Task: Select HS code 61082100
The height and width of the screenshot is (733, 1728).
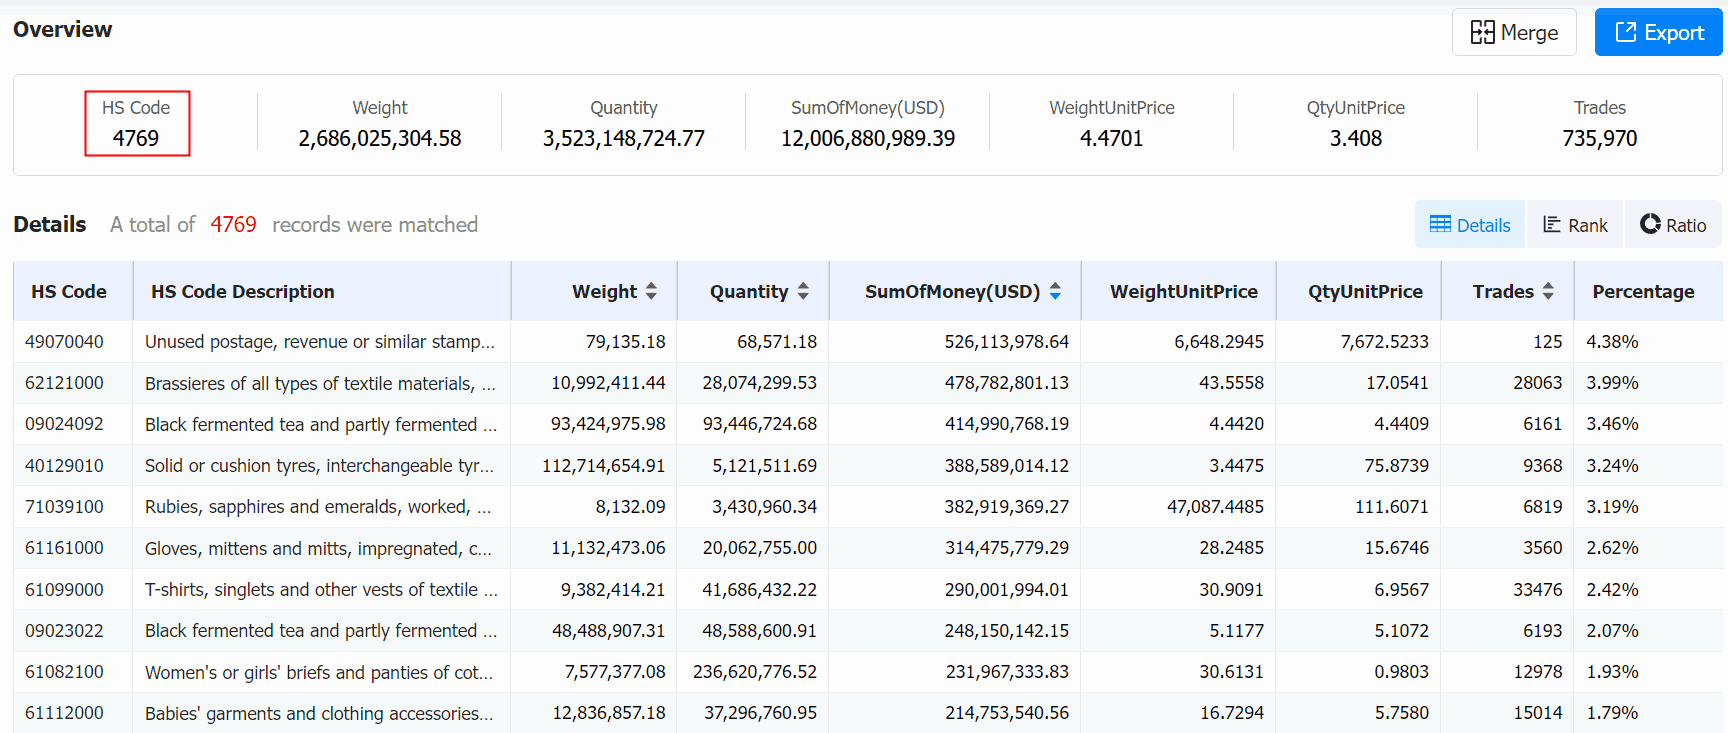Action: click(64, 672)
